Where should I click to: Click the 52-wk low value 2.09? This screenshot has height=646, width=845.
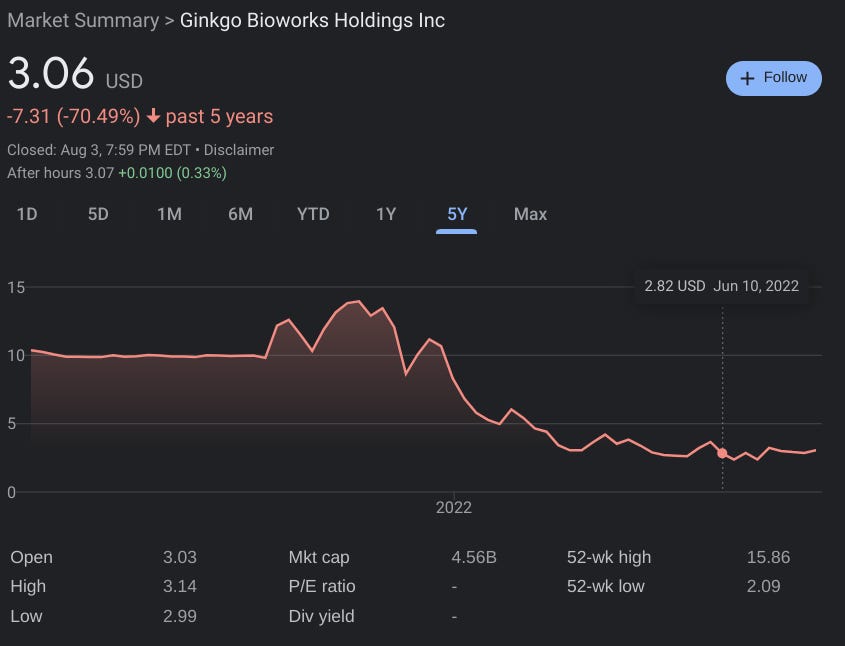point(764,586)
